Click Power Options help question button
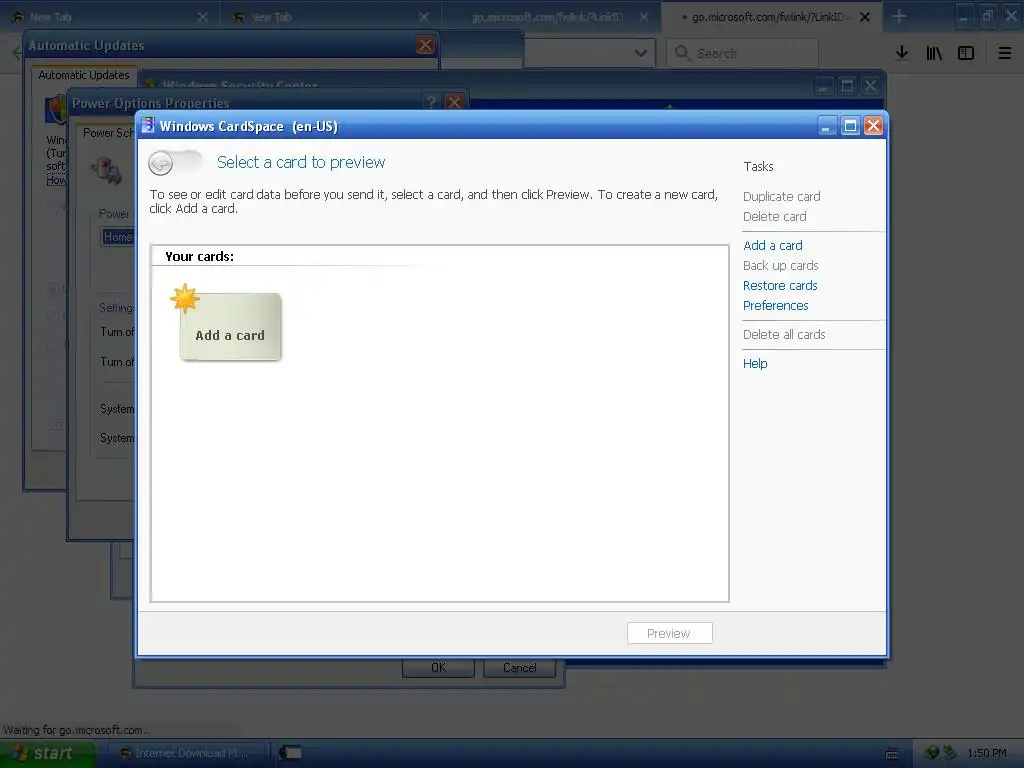The image size is (1024, 768). click(431, 102)
